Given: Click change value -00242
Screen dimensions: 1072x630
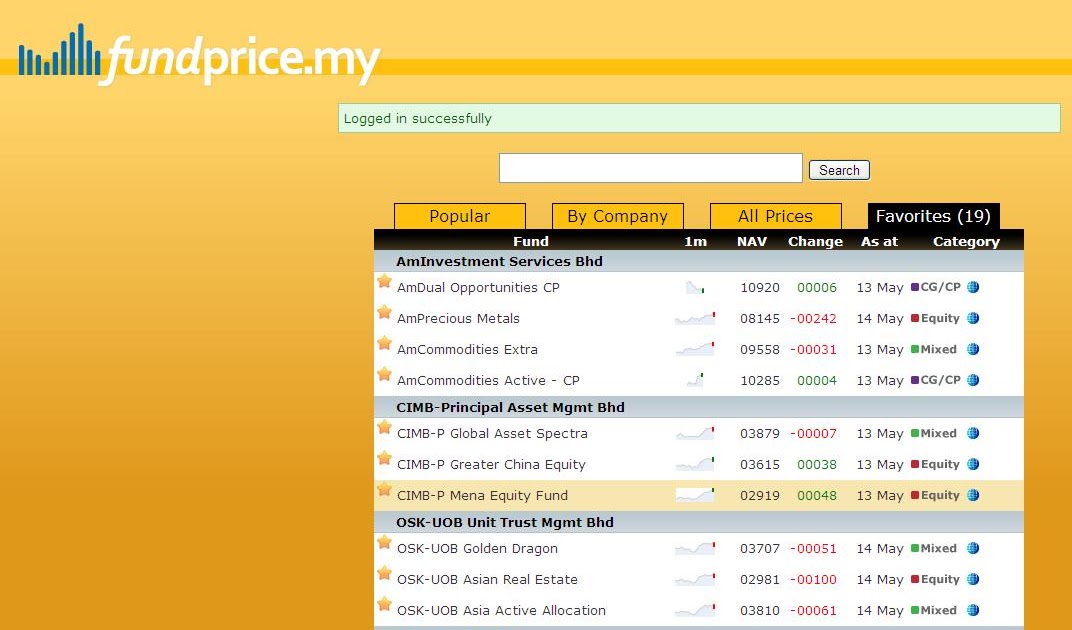Looking at the screenshot, I should tap(813, 318).
